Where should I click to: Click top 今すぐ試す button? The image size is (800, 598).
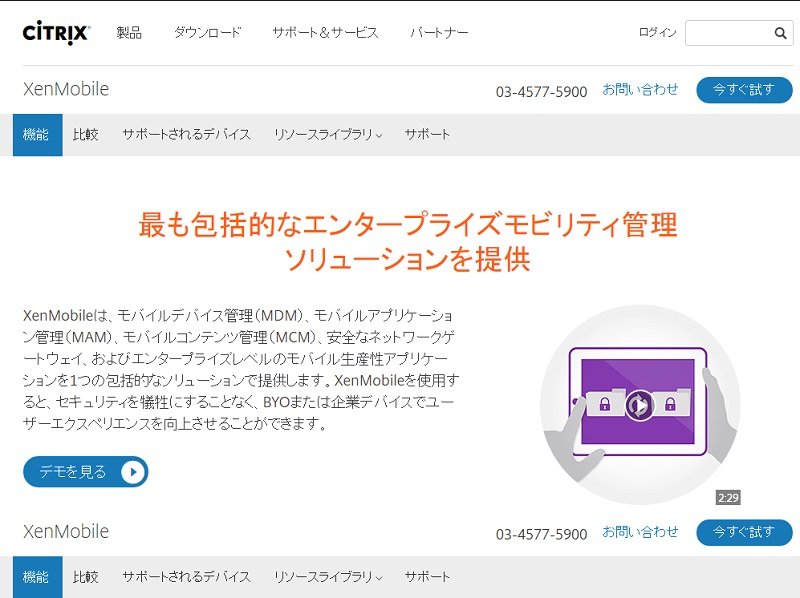point(744,90)
